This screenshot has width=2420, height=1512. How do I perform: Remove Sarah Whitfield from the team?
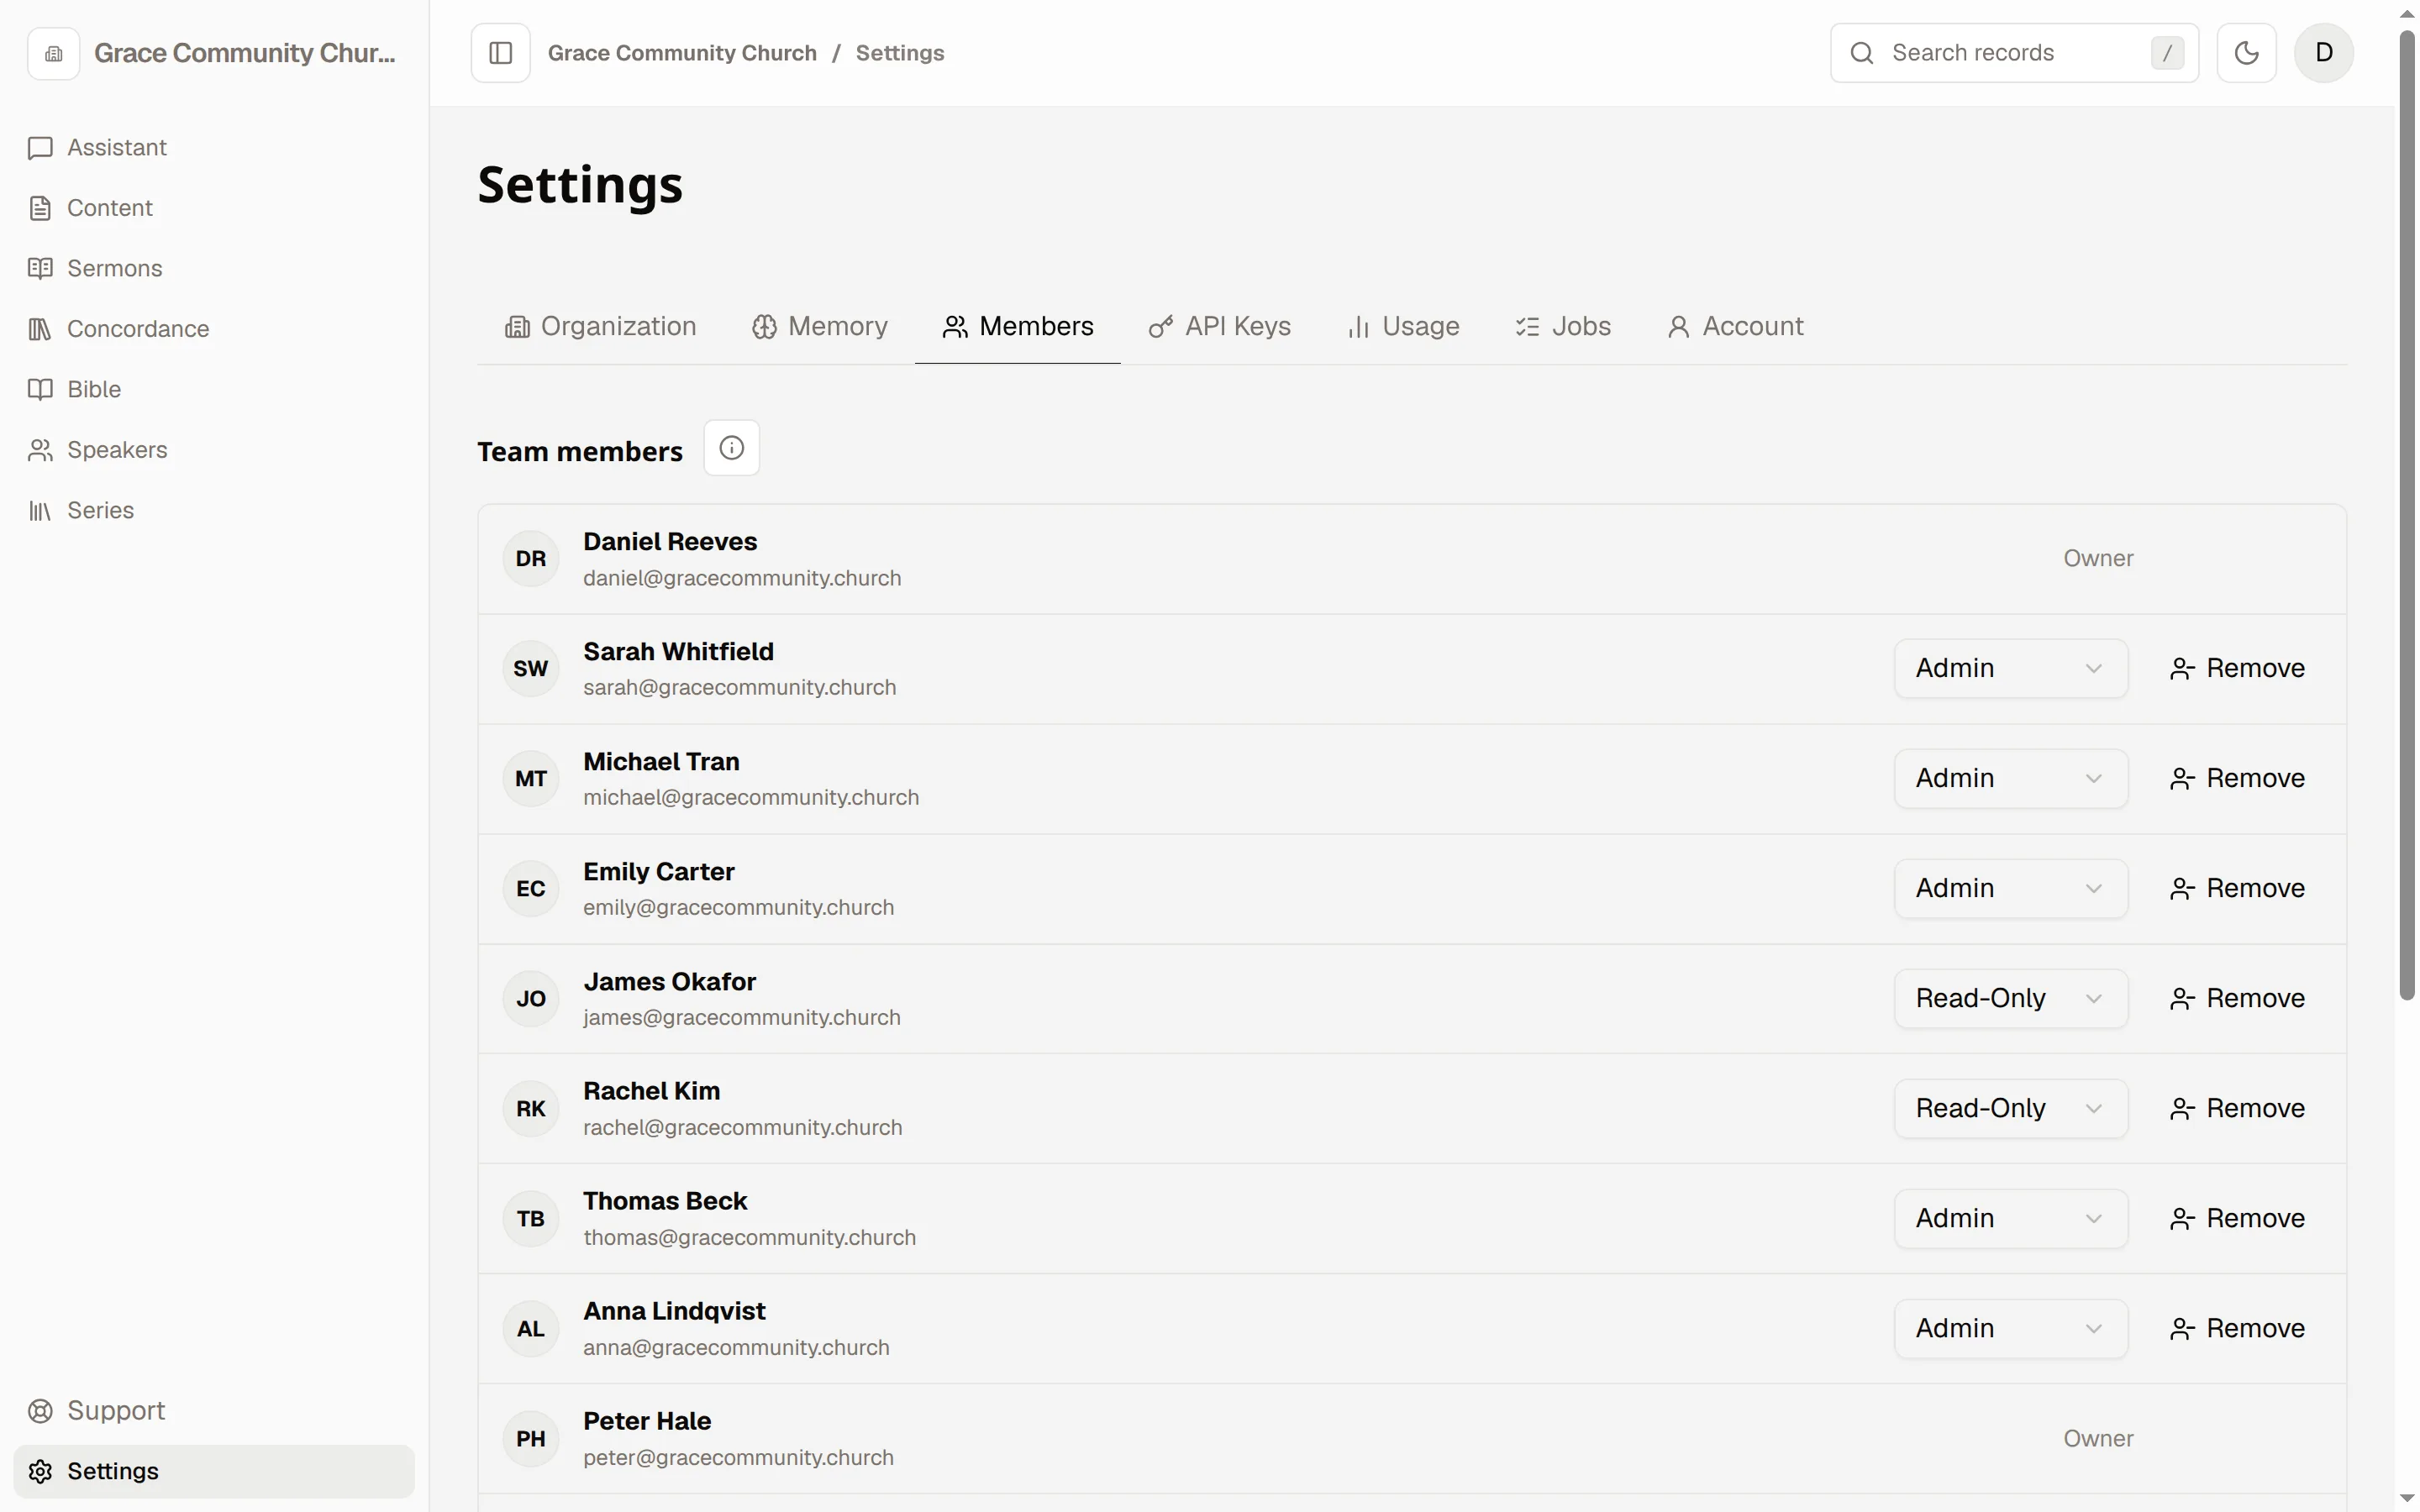point(2237,669)
